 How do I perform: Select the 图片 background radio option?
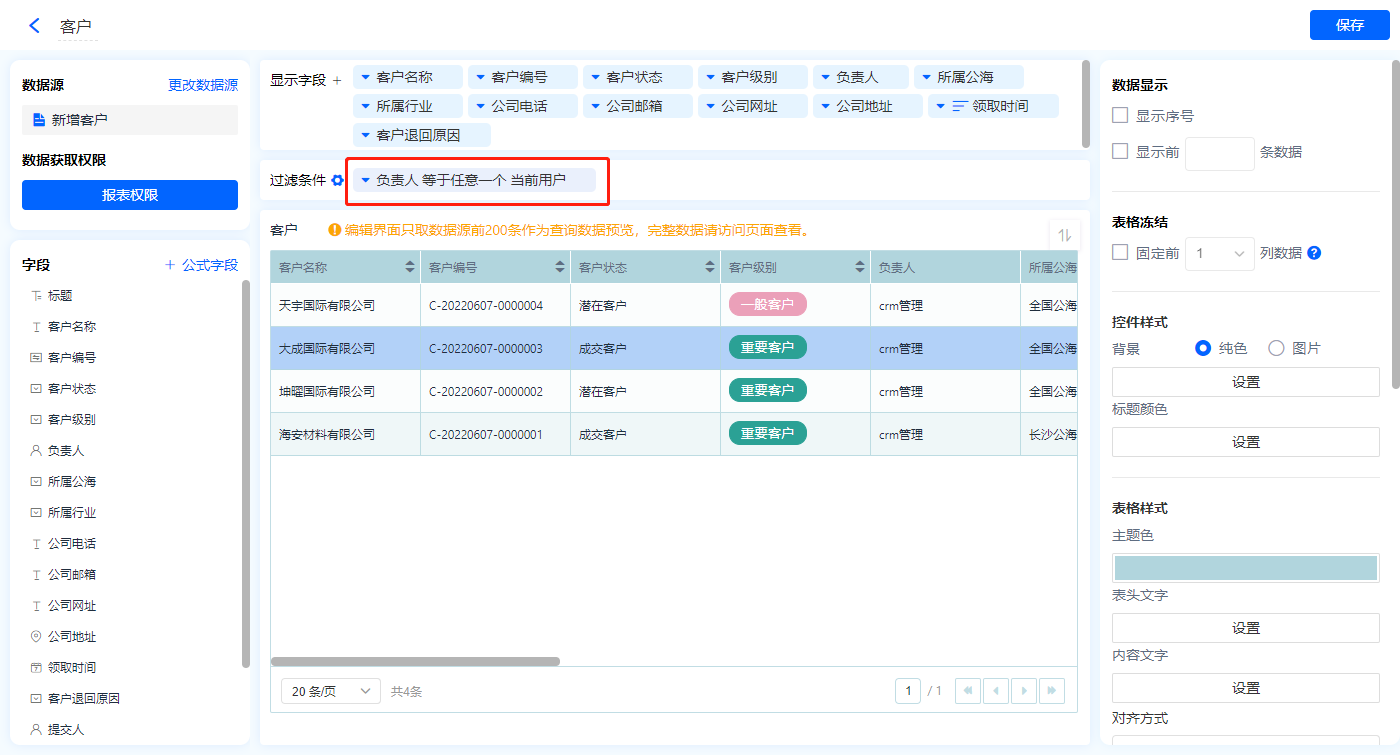point(1277,348)
